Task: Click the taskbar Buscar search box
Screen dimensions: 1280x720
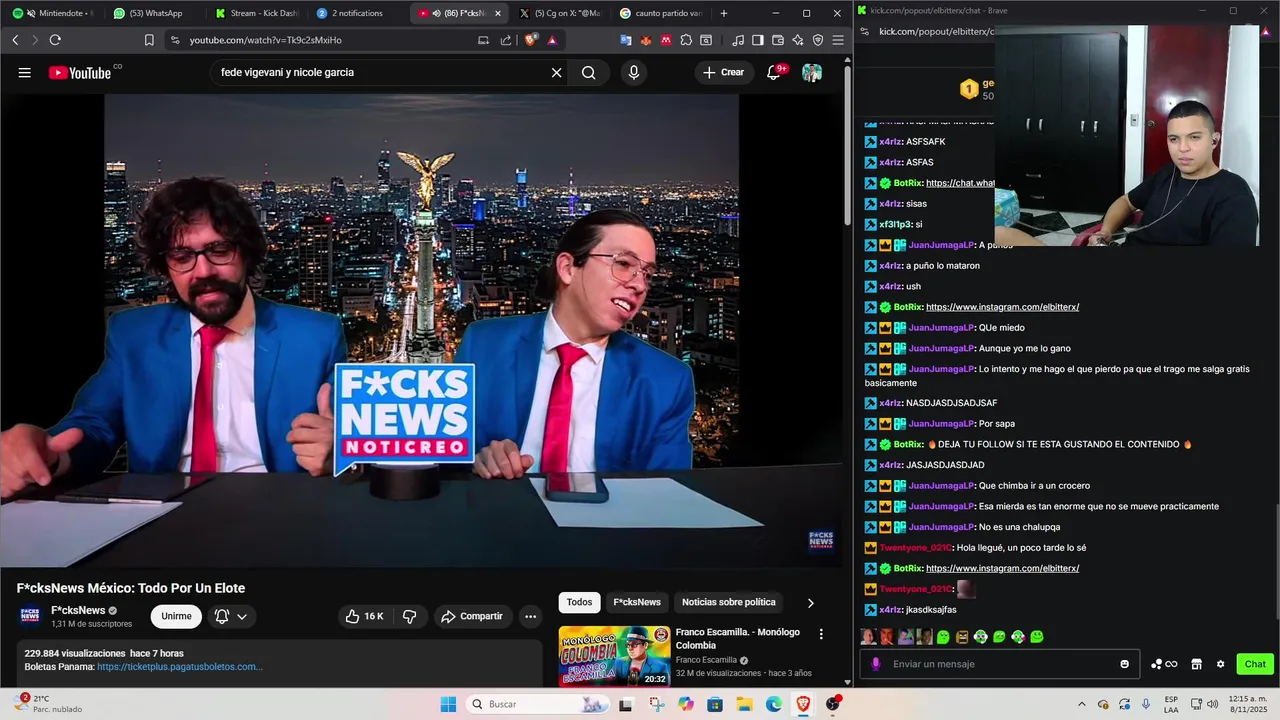Action: [537, 704]
